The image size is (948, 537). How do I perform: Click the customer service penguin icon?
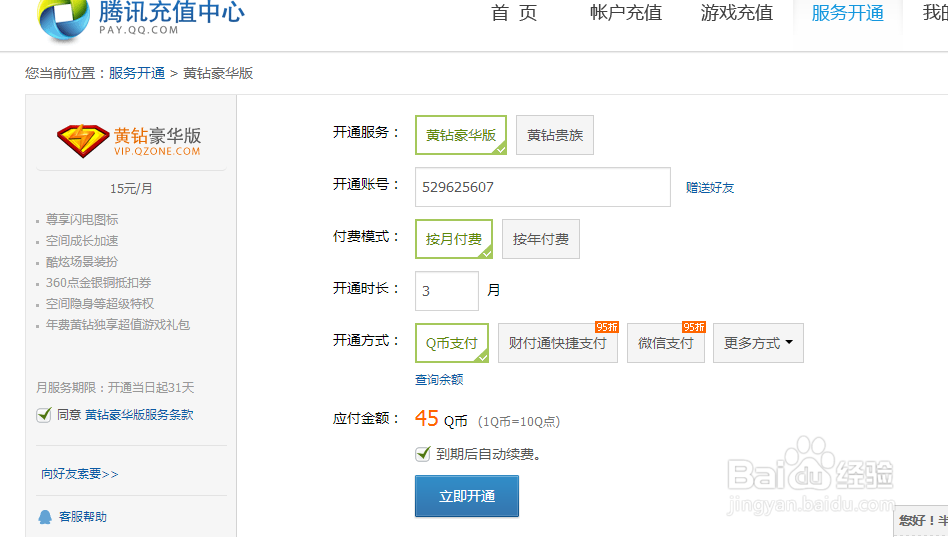tap(45, 517)
